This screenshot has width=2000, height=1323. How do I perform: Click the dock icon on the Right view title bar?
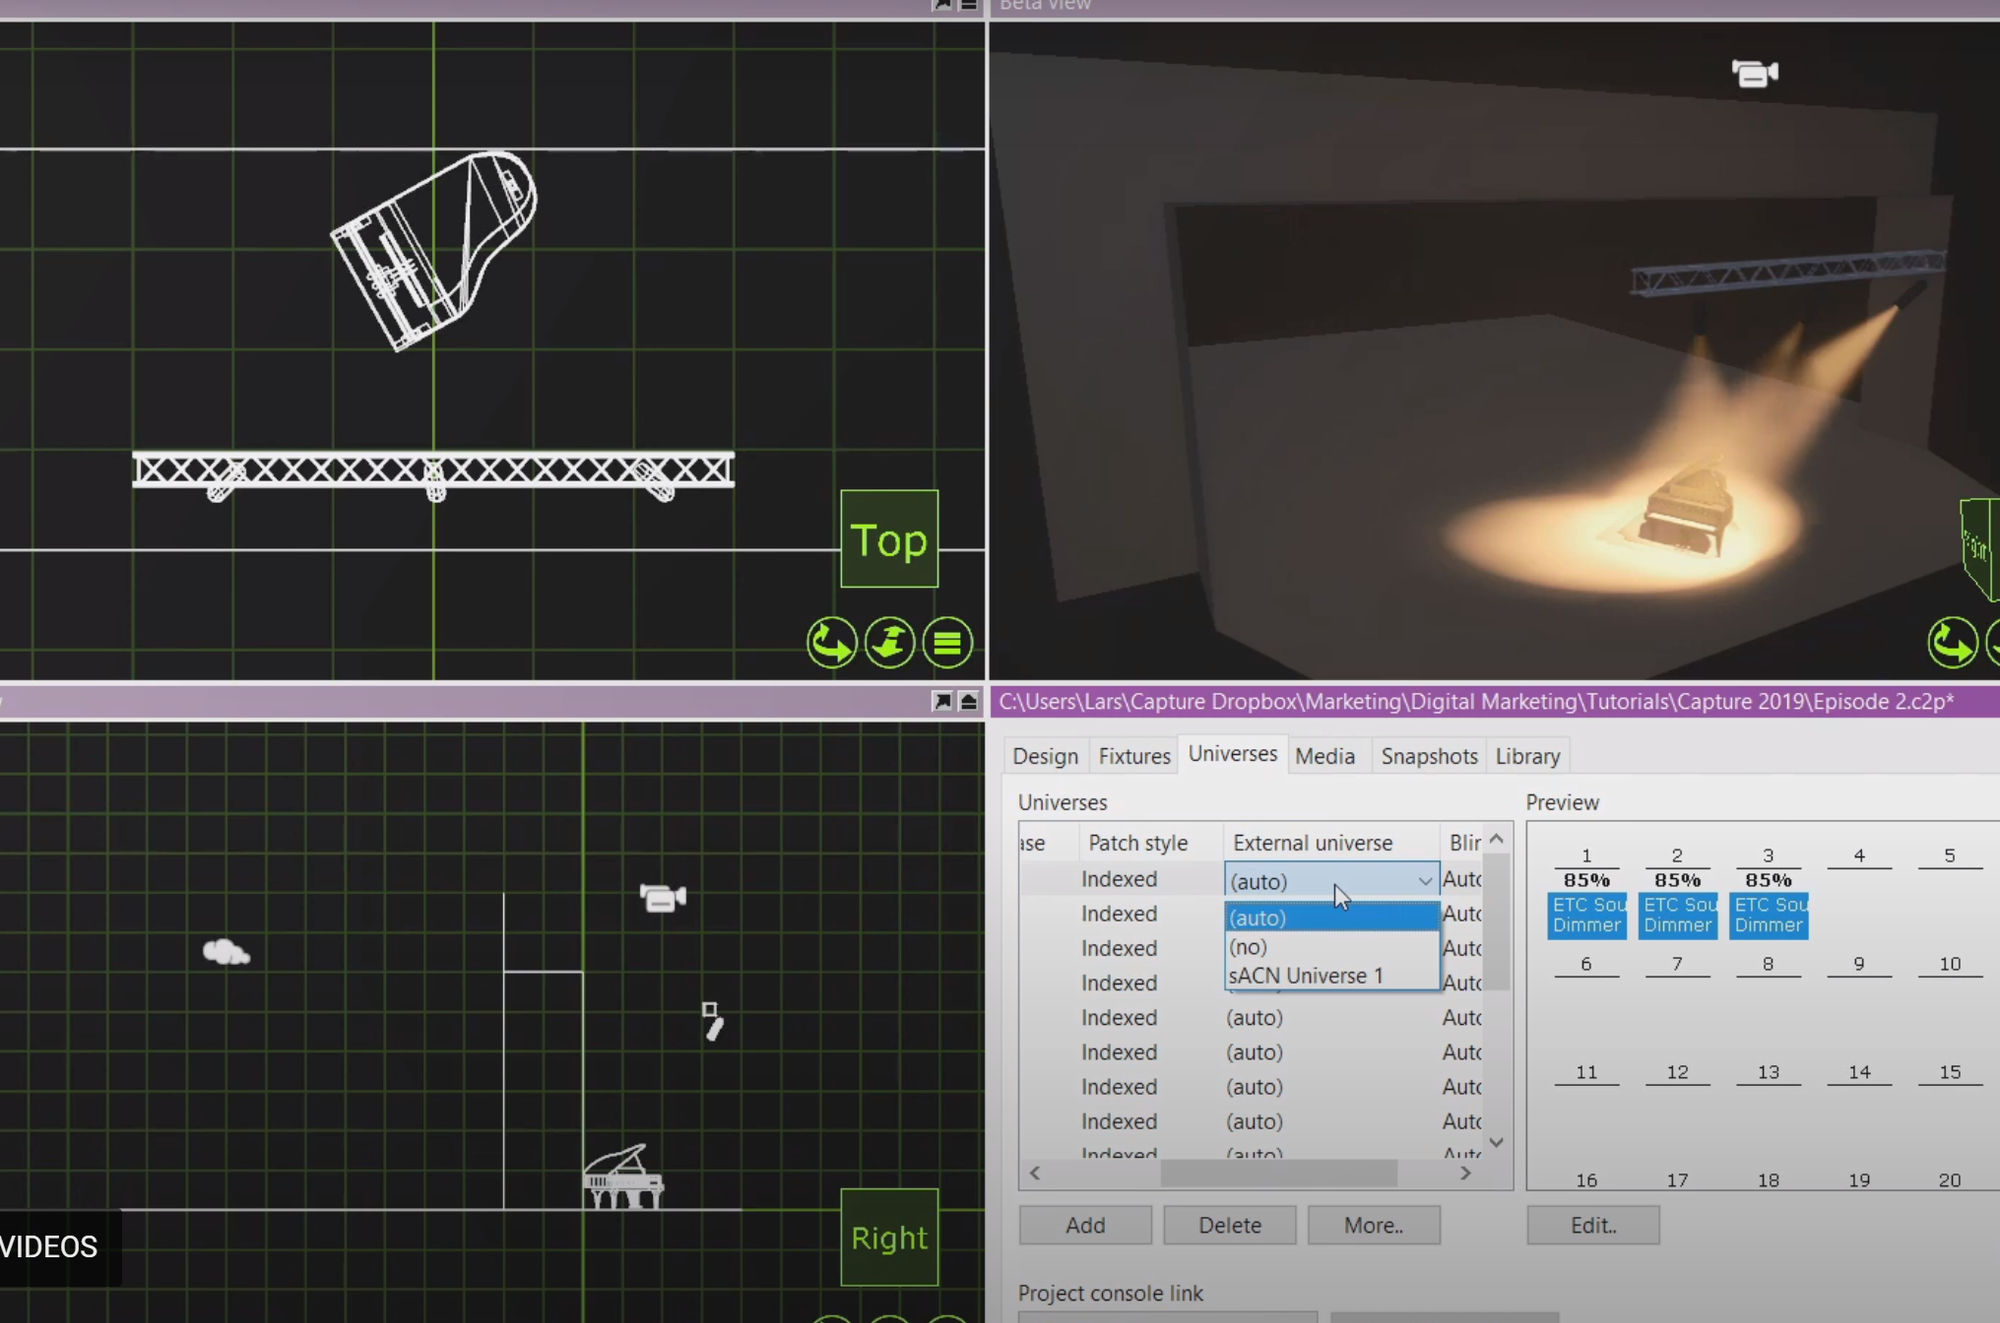click(969, 703)
